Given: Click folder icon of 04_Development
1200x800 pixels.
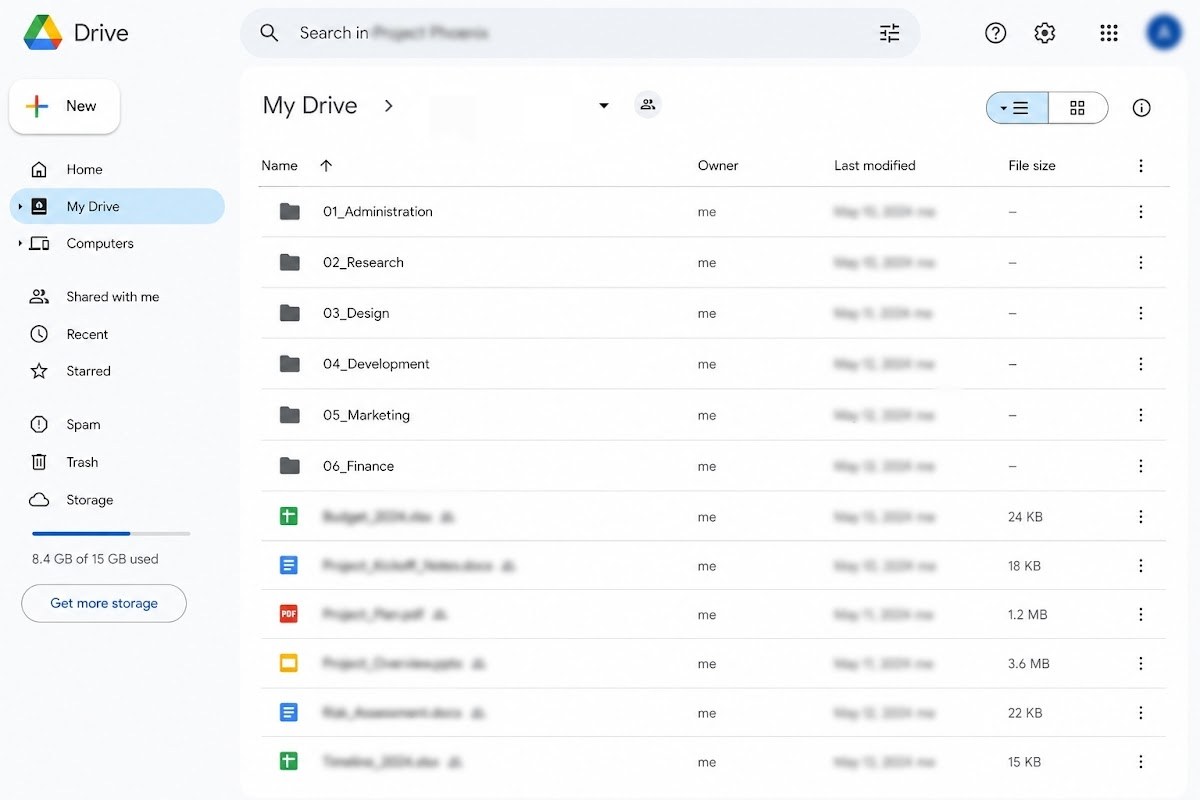Looking at the screenshot, I should (x=290, y=364).
